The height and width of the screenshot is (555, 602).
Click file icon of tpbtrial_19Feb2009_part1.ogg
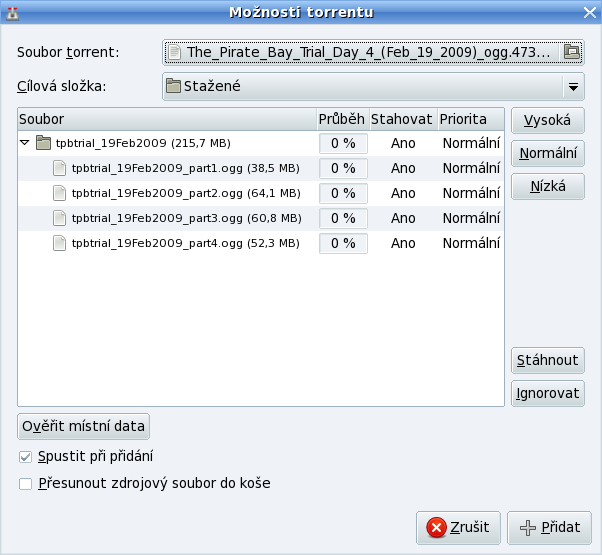click(x=59, y=168)
